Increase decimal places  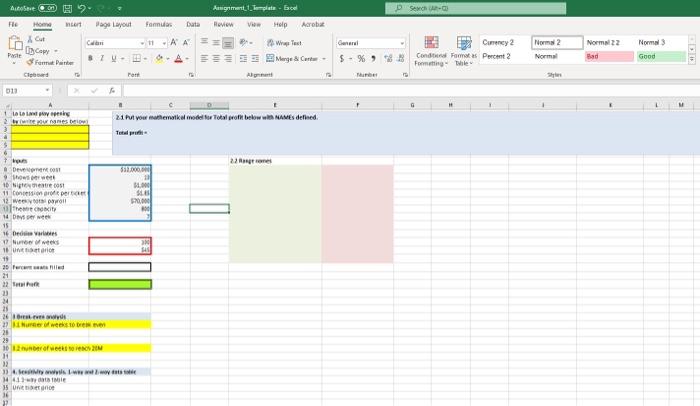tap(388, 59)
